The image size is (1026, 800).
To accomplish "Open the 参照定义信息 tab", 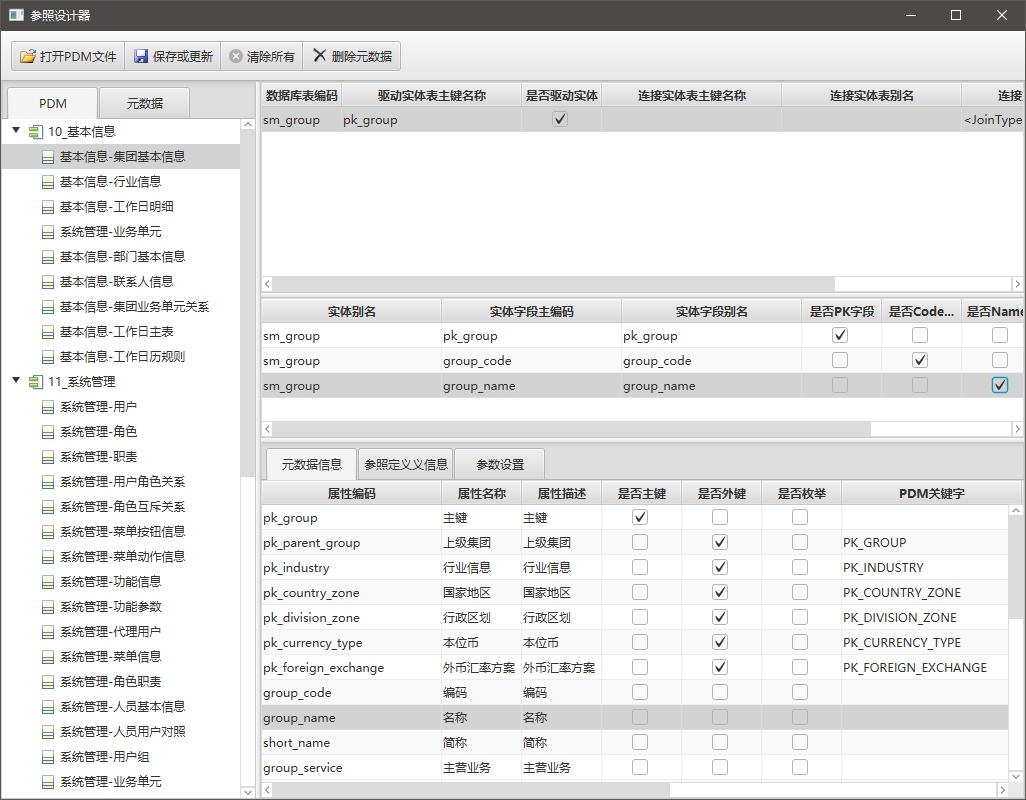I will tap(406, 464).
